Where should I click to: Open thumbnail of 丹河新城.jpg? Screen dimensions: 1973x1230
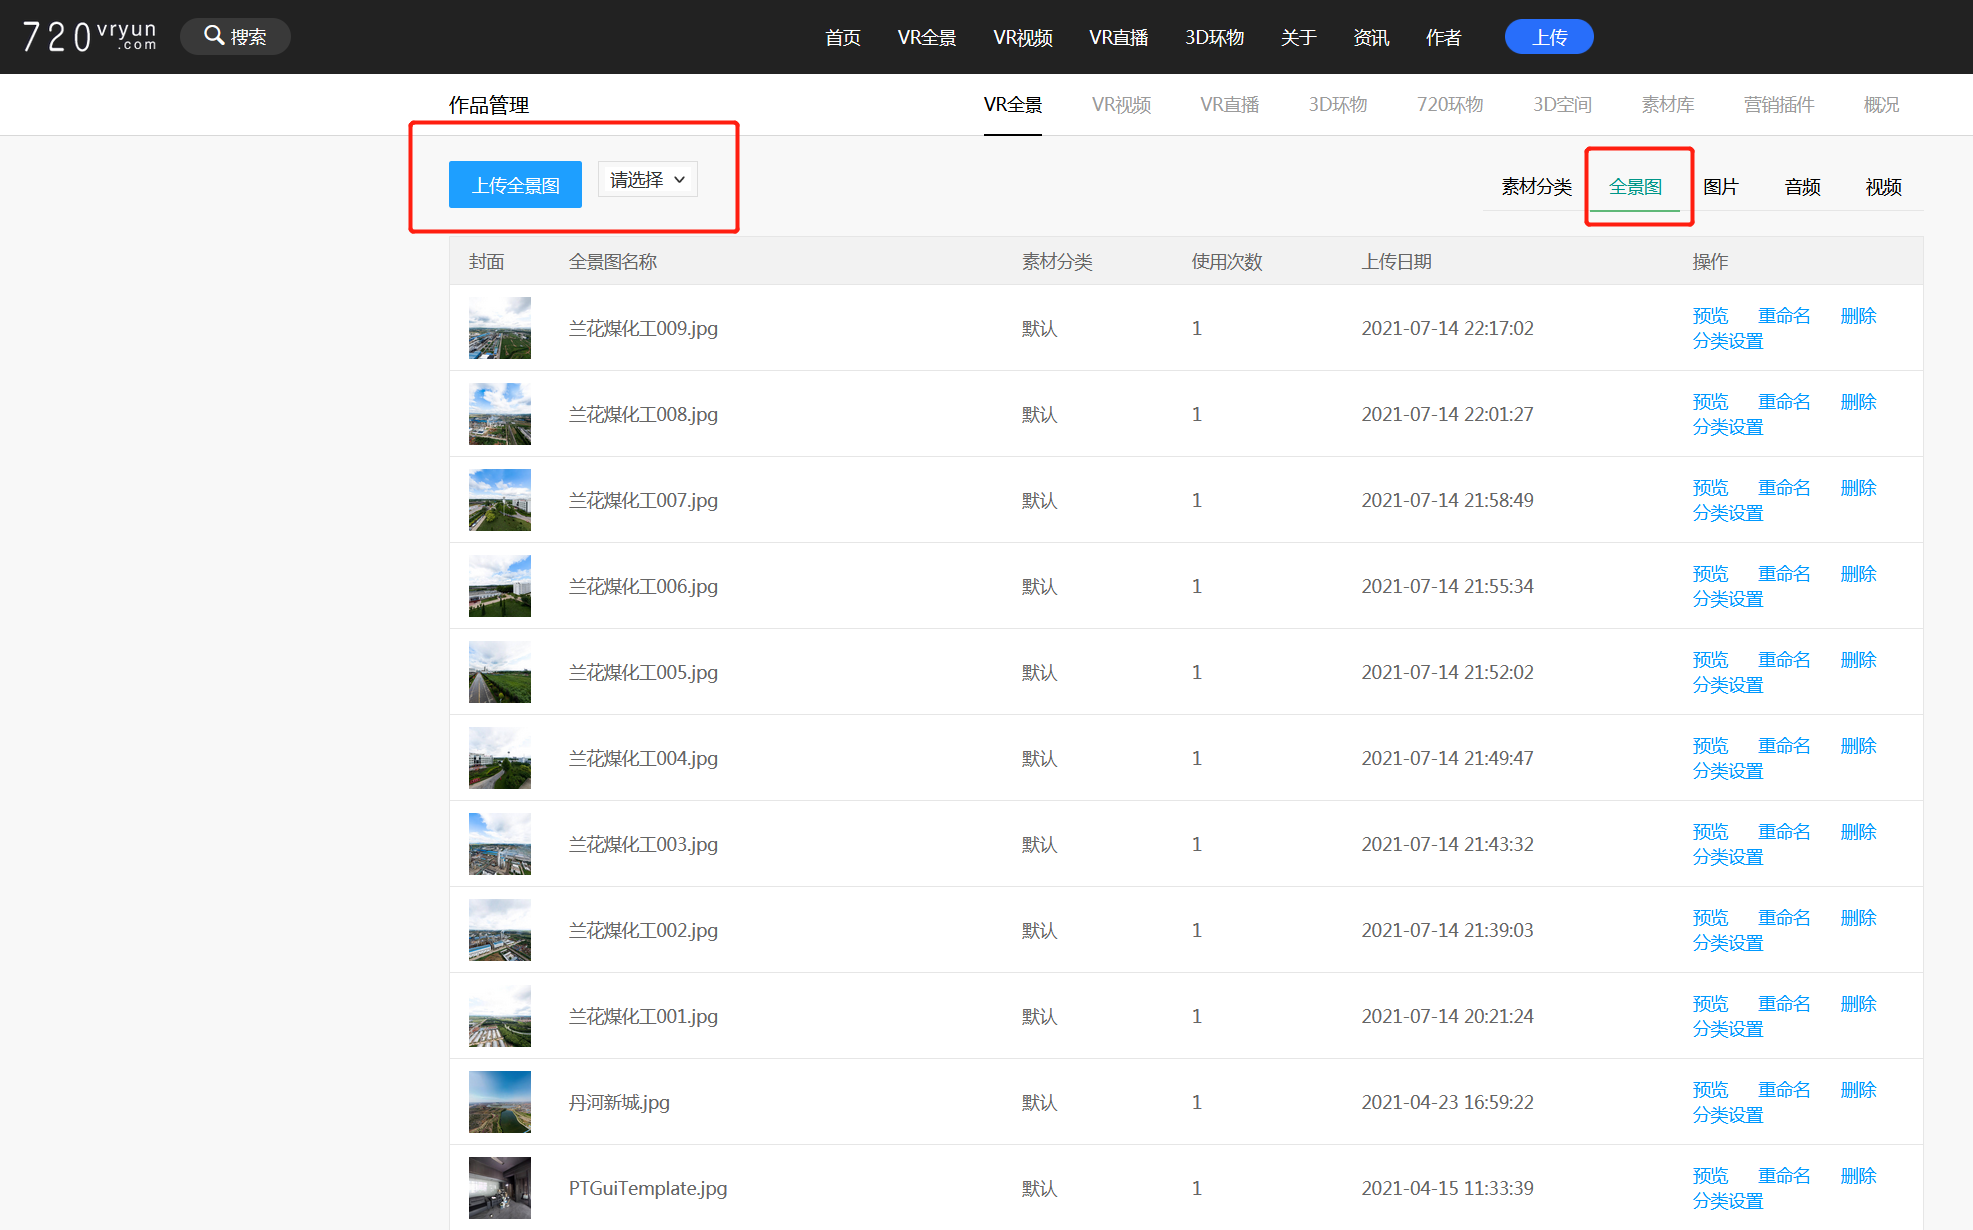500,1102
